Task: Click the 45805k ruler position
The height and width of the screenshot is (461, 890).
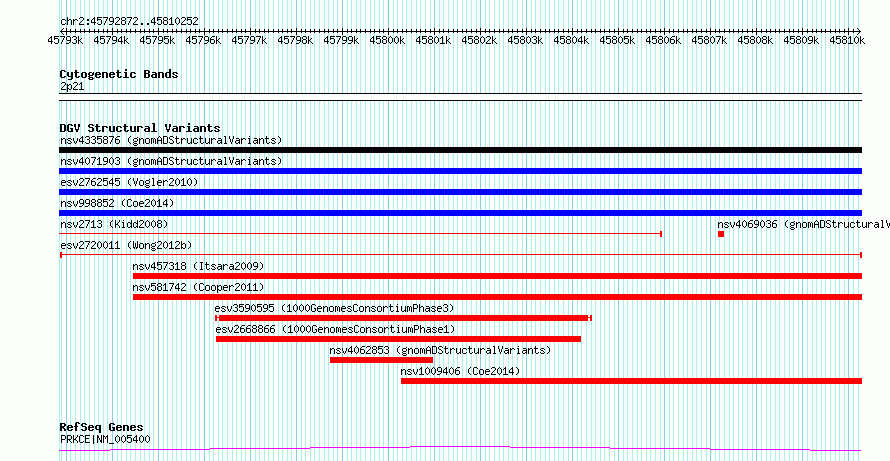Action: [x=618, y=40]
